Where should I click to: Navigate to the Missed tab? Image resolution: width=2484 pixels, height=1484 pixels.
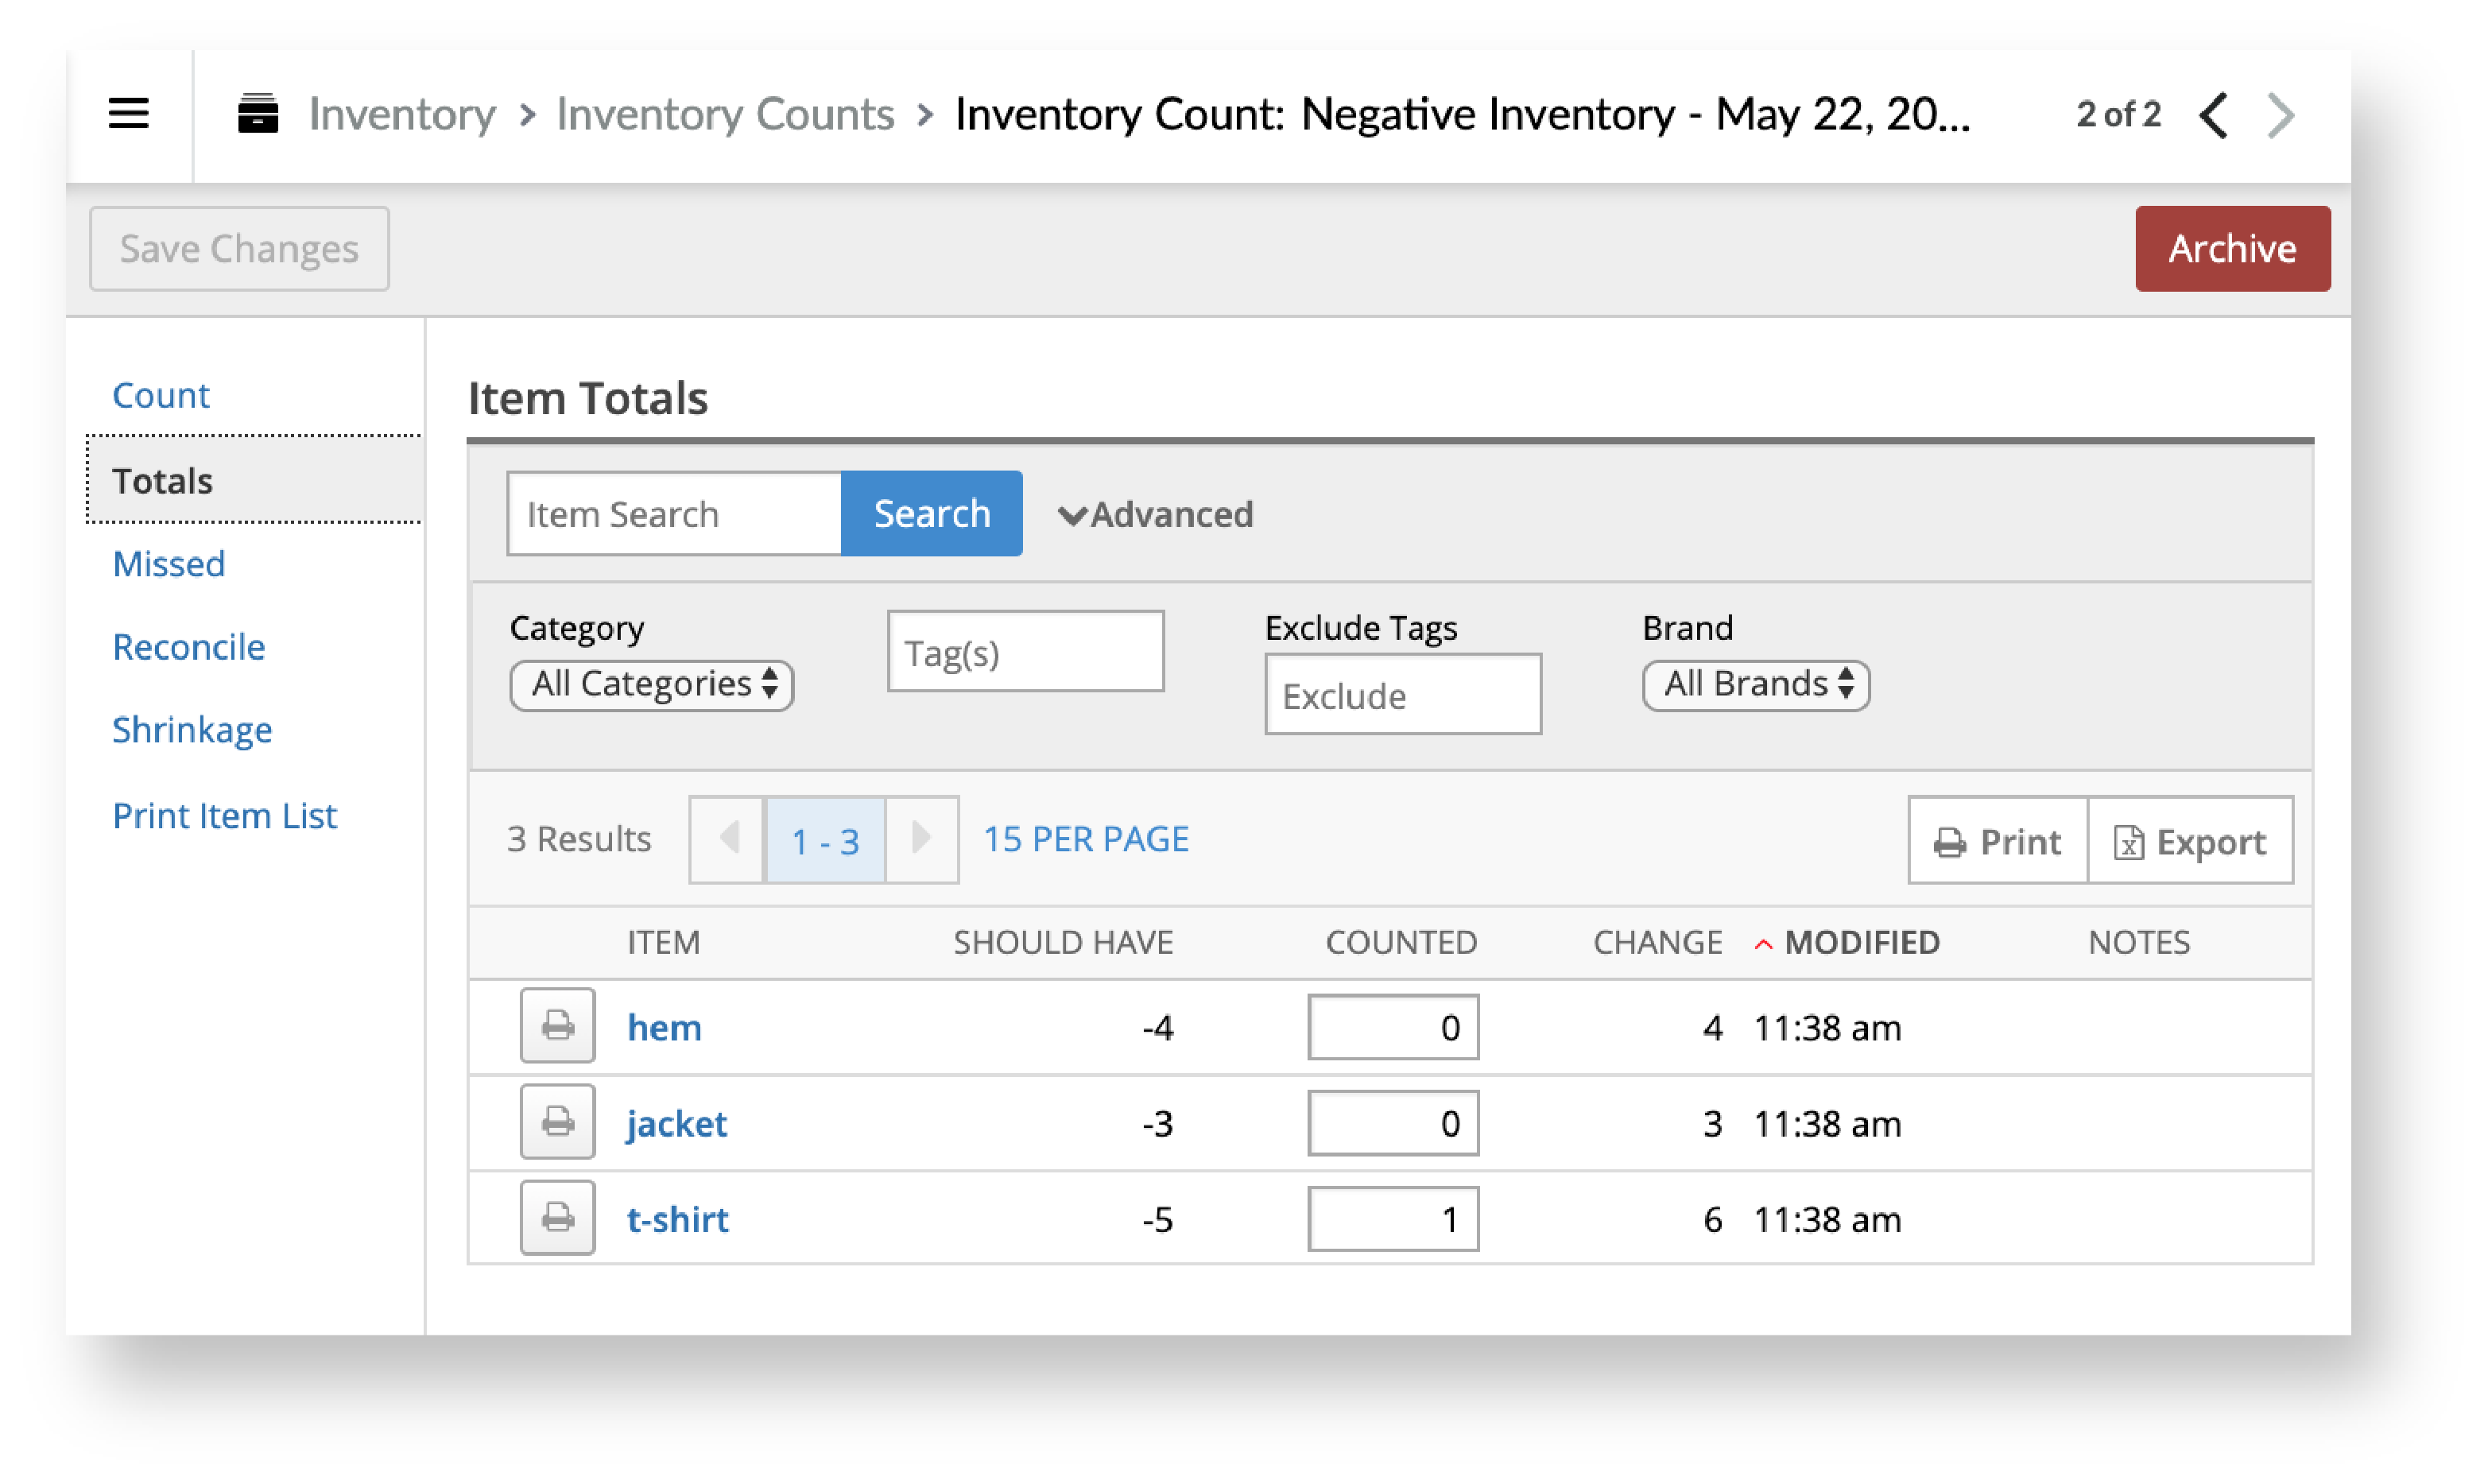[176, 562]
